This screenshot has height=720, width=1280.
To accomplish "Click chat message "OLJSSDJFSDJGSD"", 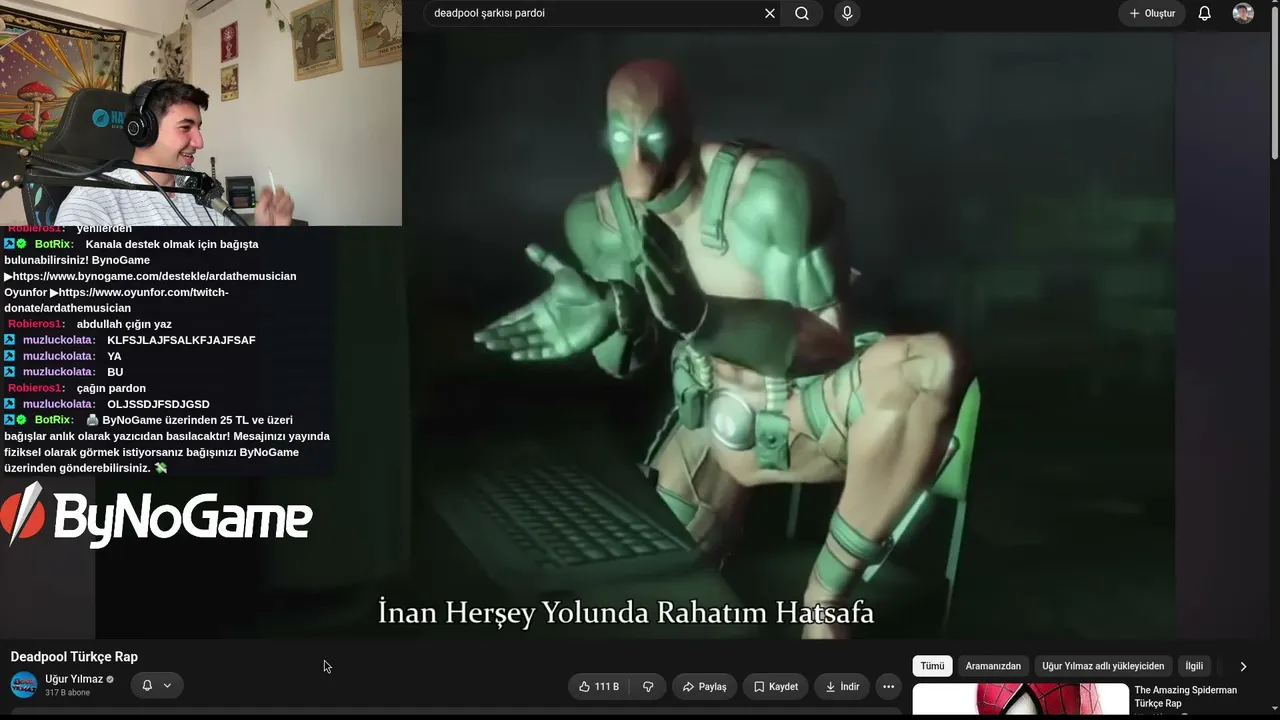I will (158, 404).
